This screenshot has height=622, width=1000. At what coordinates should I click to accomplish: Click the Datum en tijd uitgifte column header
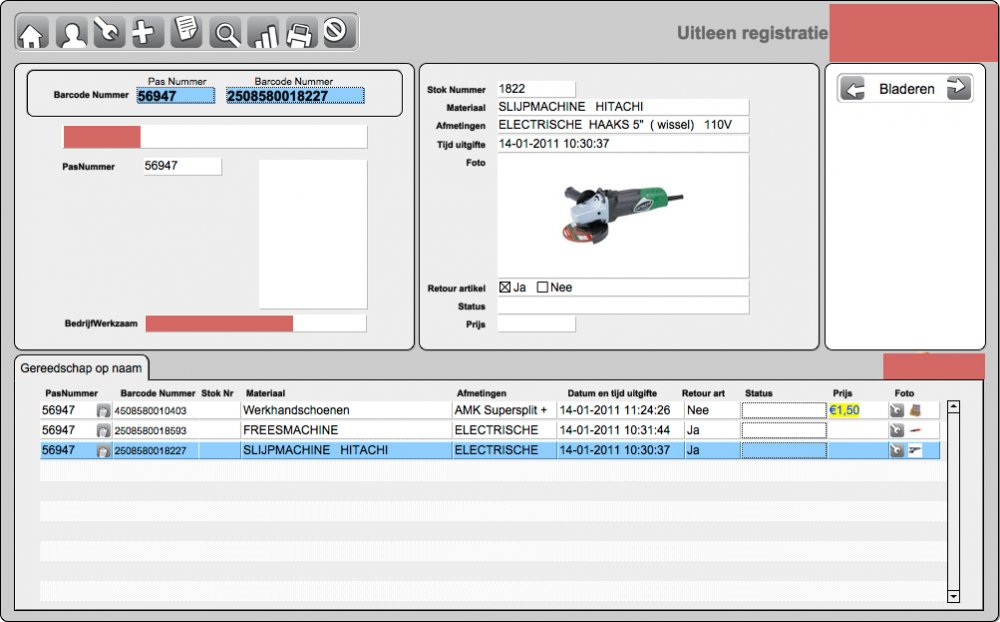(x=612, y=393)
